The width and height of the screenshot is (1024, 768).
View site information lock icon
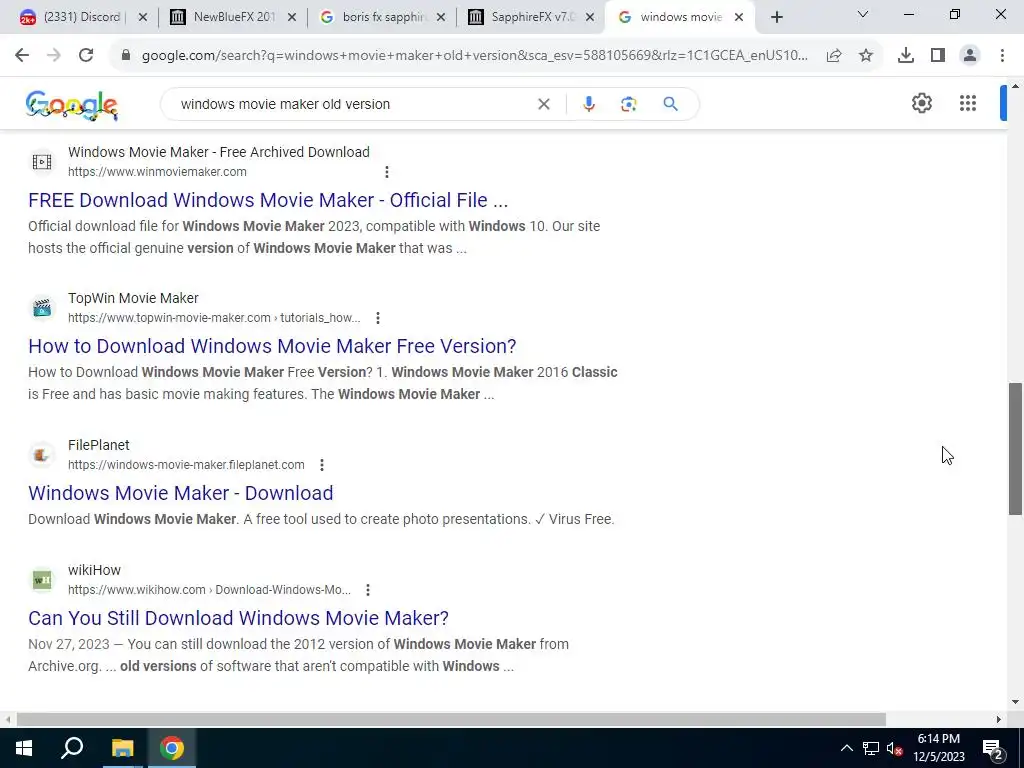[x=126, y=56]
